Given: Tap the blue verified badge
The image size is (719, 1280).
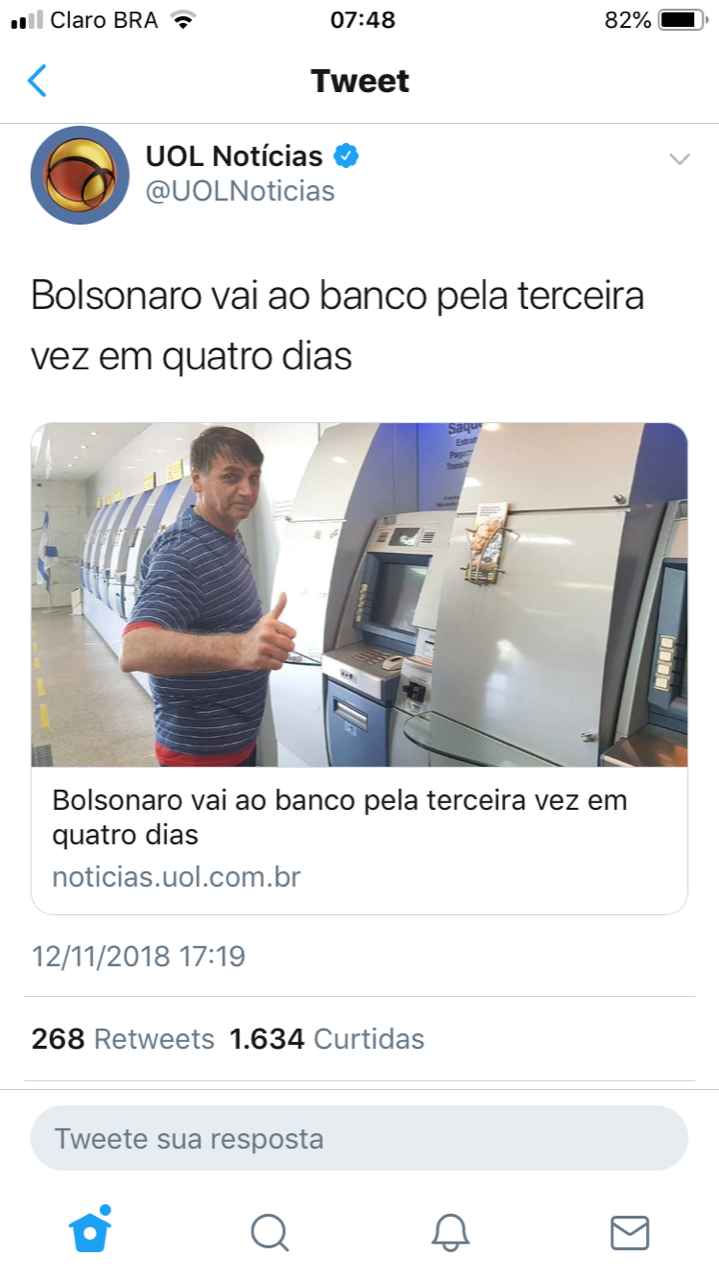Looking at the screenshot, I should (346, 156).
